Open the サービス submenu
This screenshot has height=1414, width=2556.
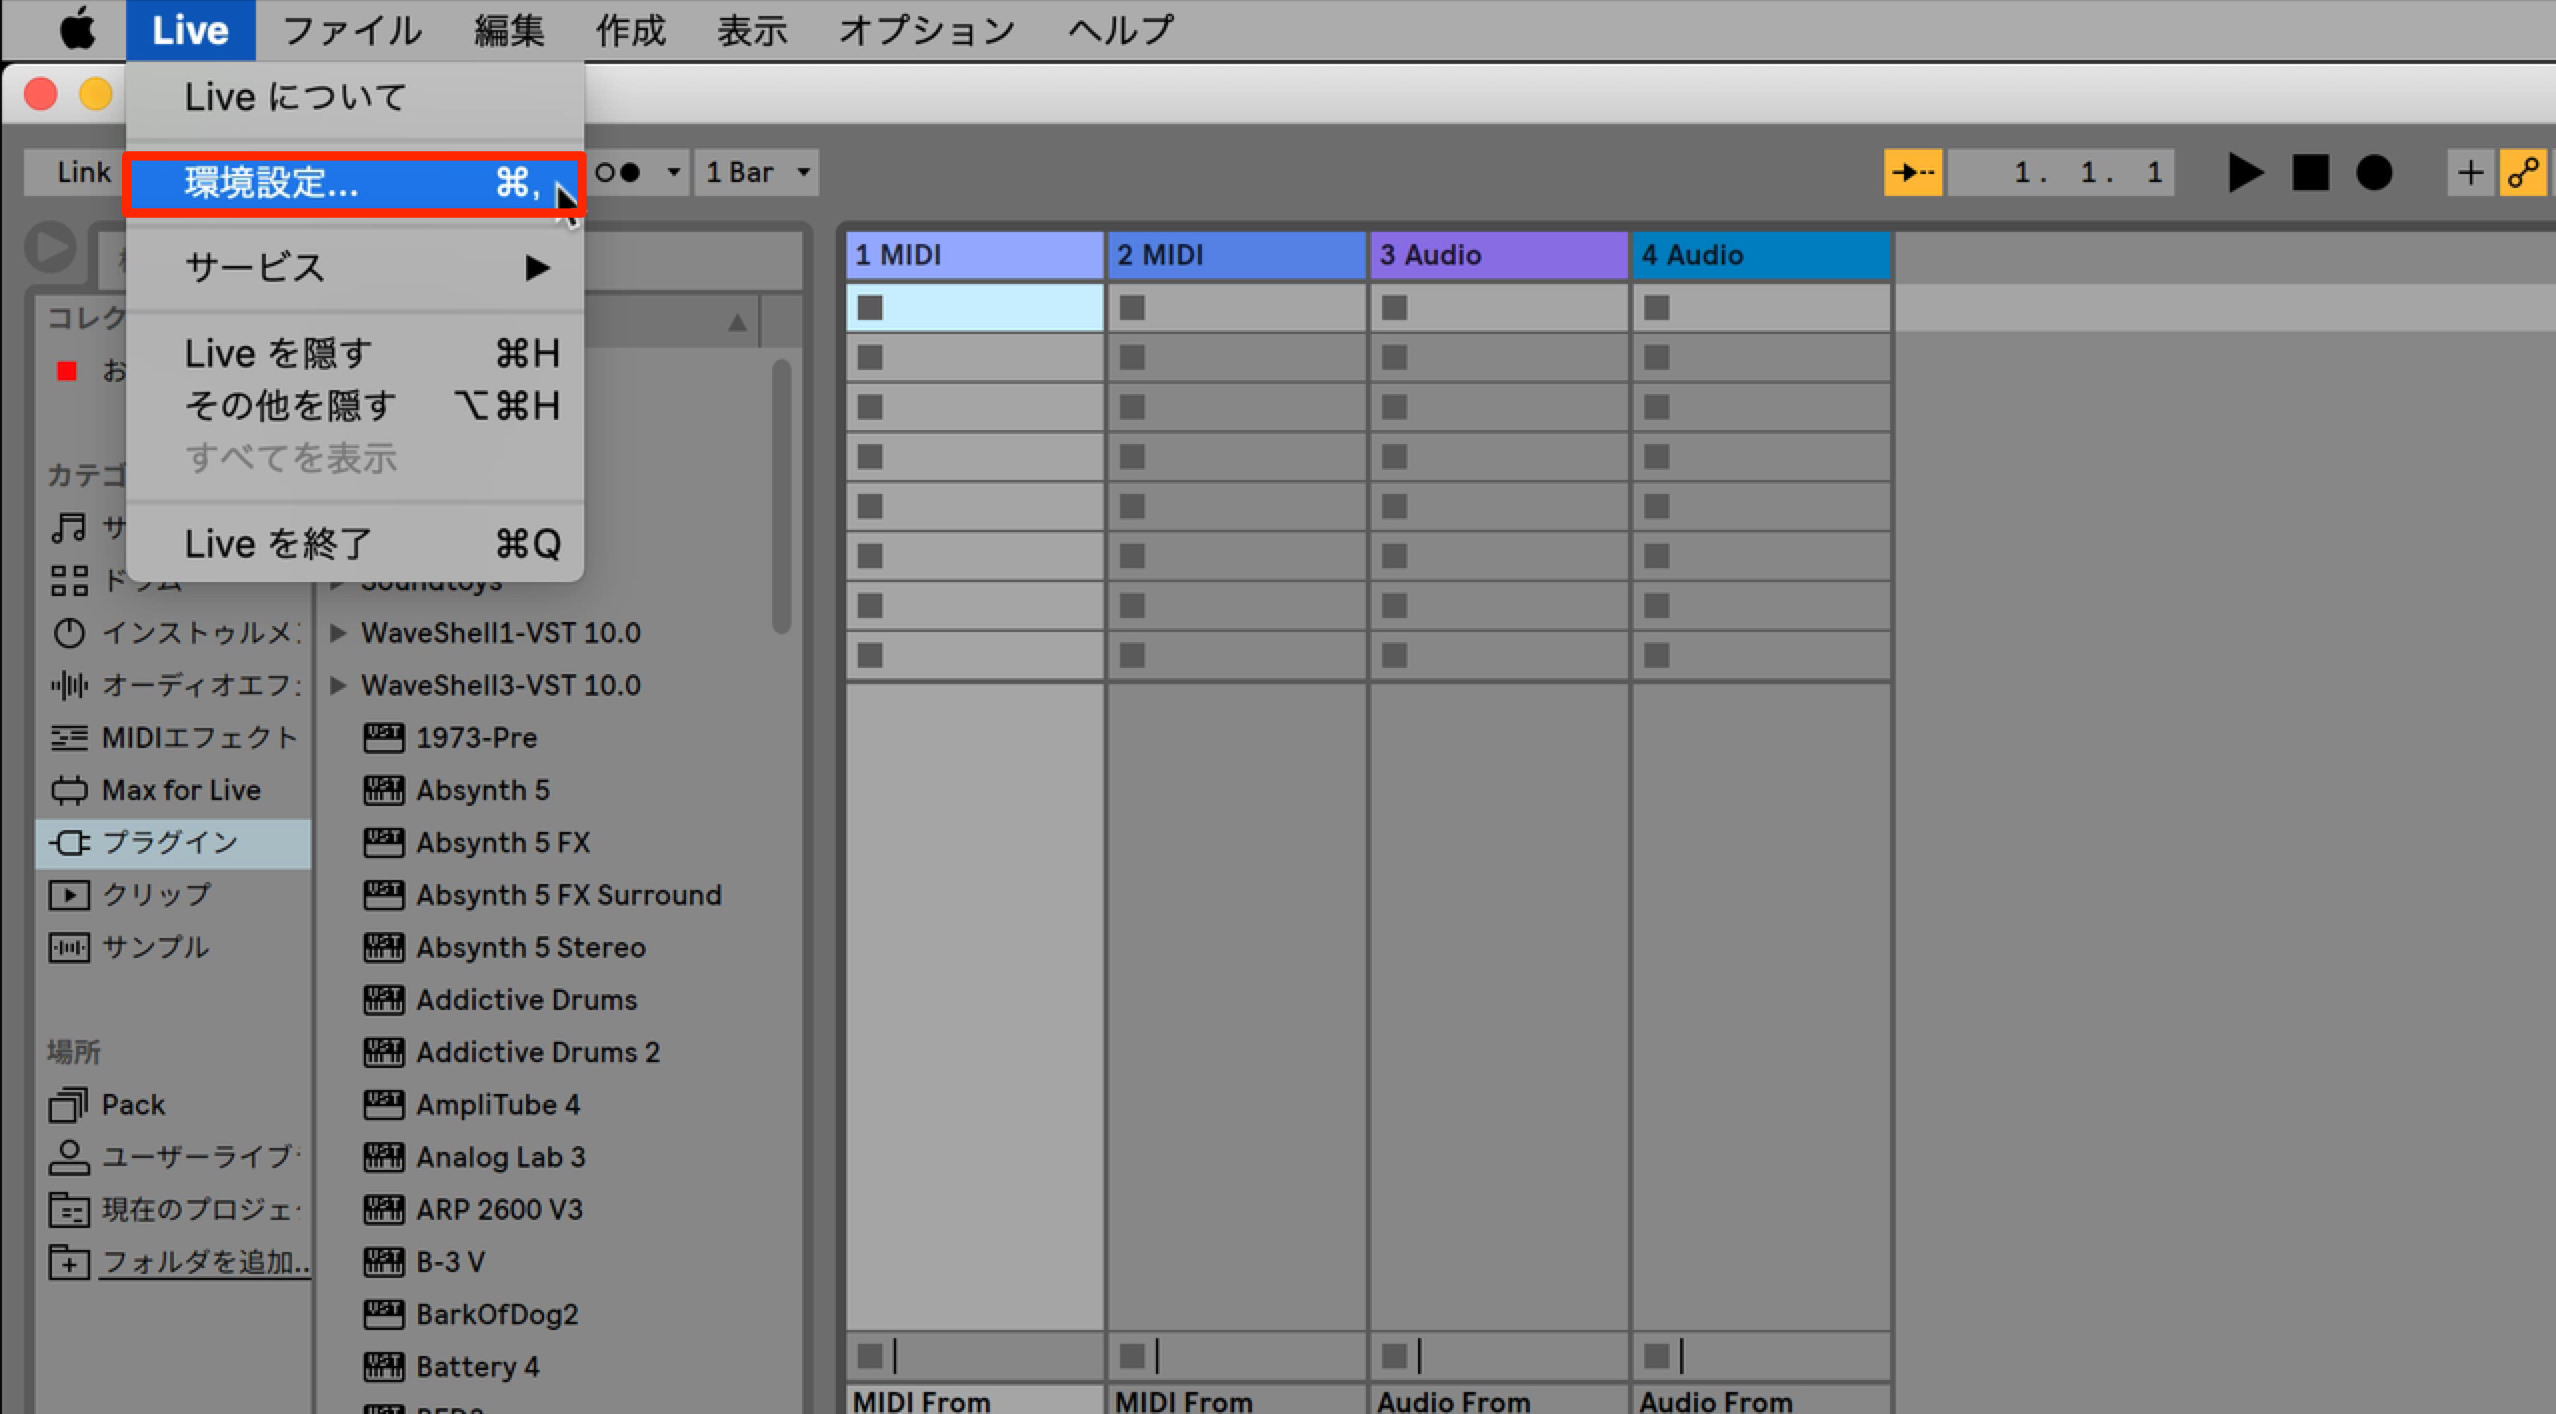(355, 268)
